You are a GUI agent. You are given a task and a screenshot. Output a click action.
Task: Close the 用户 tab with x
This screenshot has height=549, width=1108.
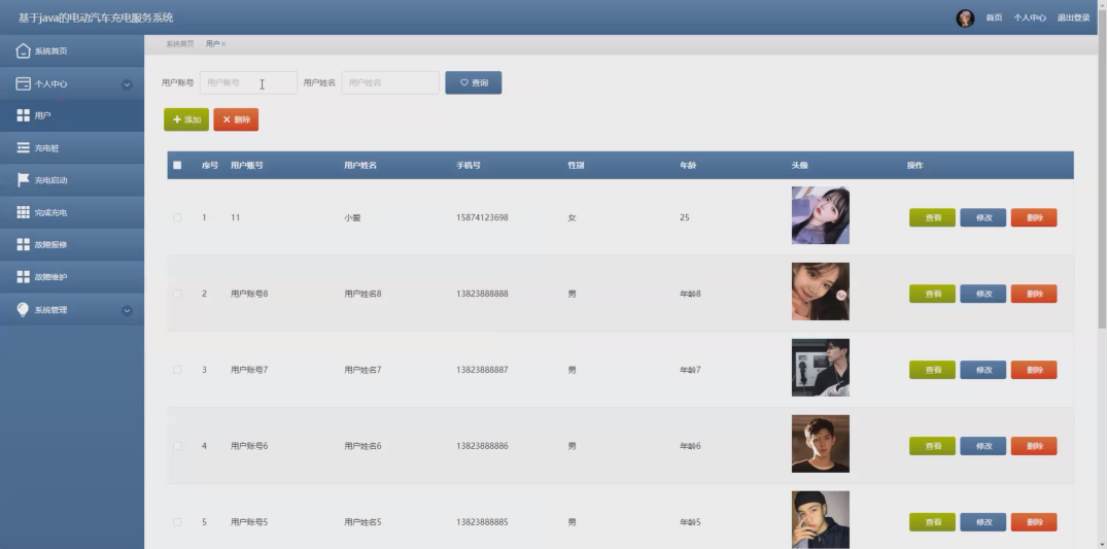223,44
